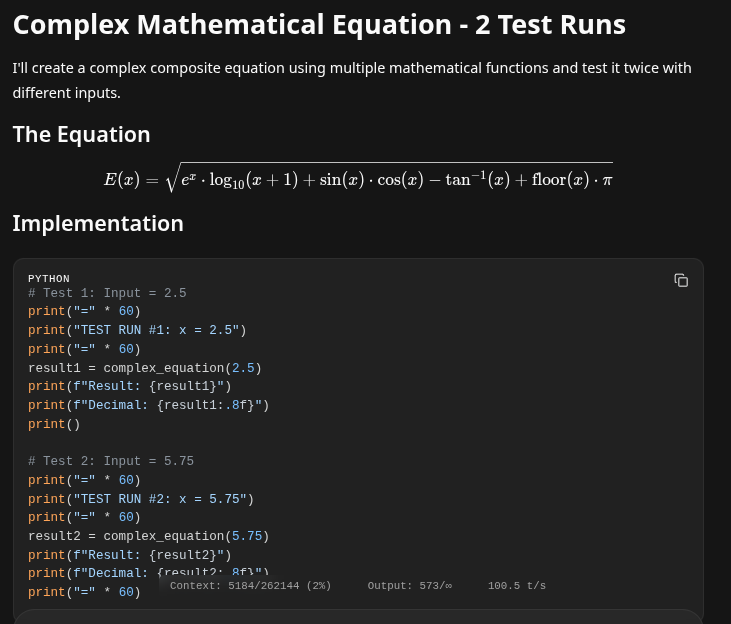Click the '# Test 1: Input = 2.5' comment

click(107, 294)
